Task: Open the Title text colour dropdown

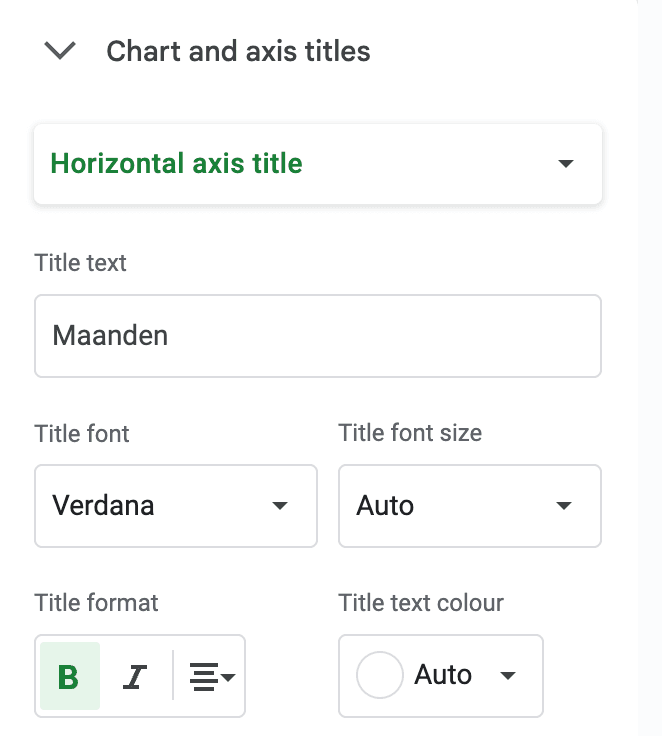Action: pos(440,676)
